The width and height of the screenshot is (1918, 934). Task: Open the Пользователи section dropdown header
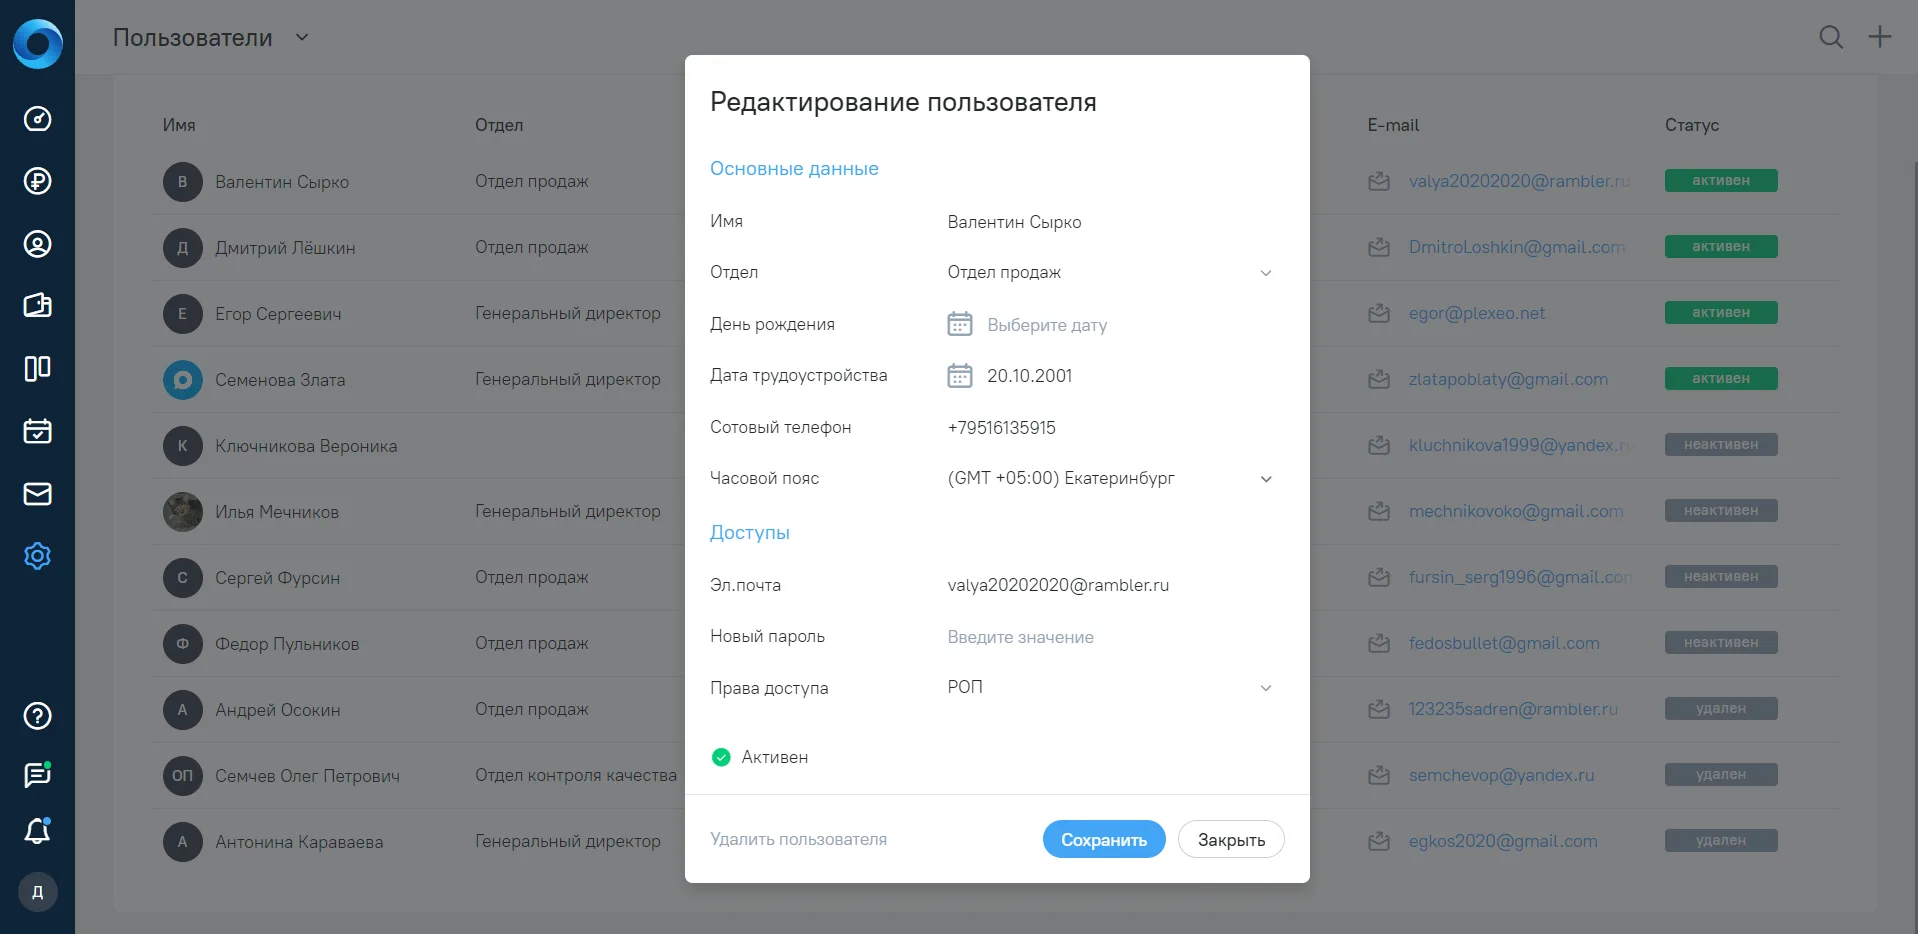(x=211, y=38)
